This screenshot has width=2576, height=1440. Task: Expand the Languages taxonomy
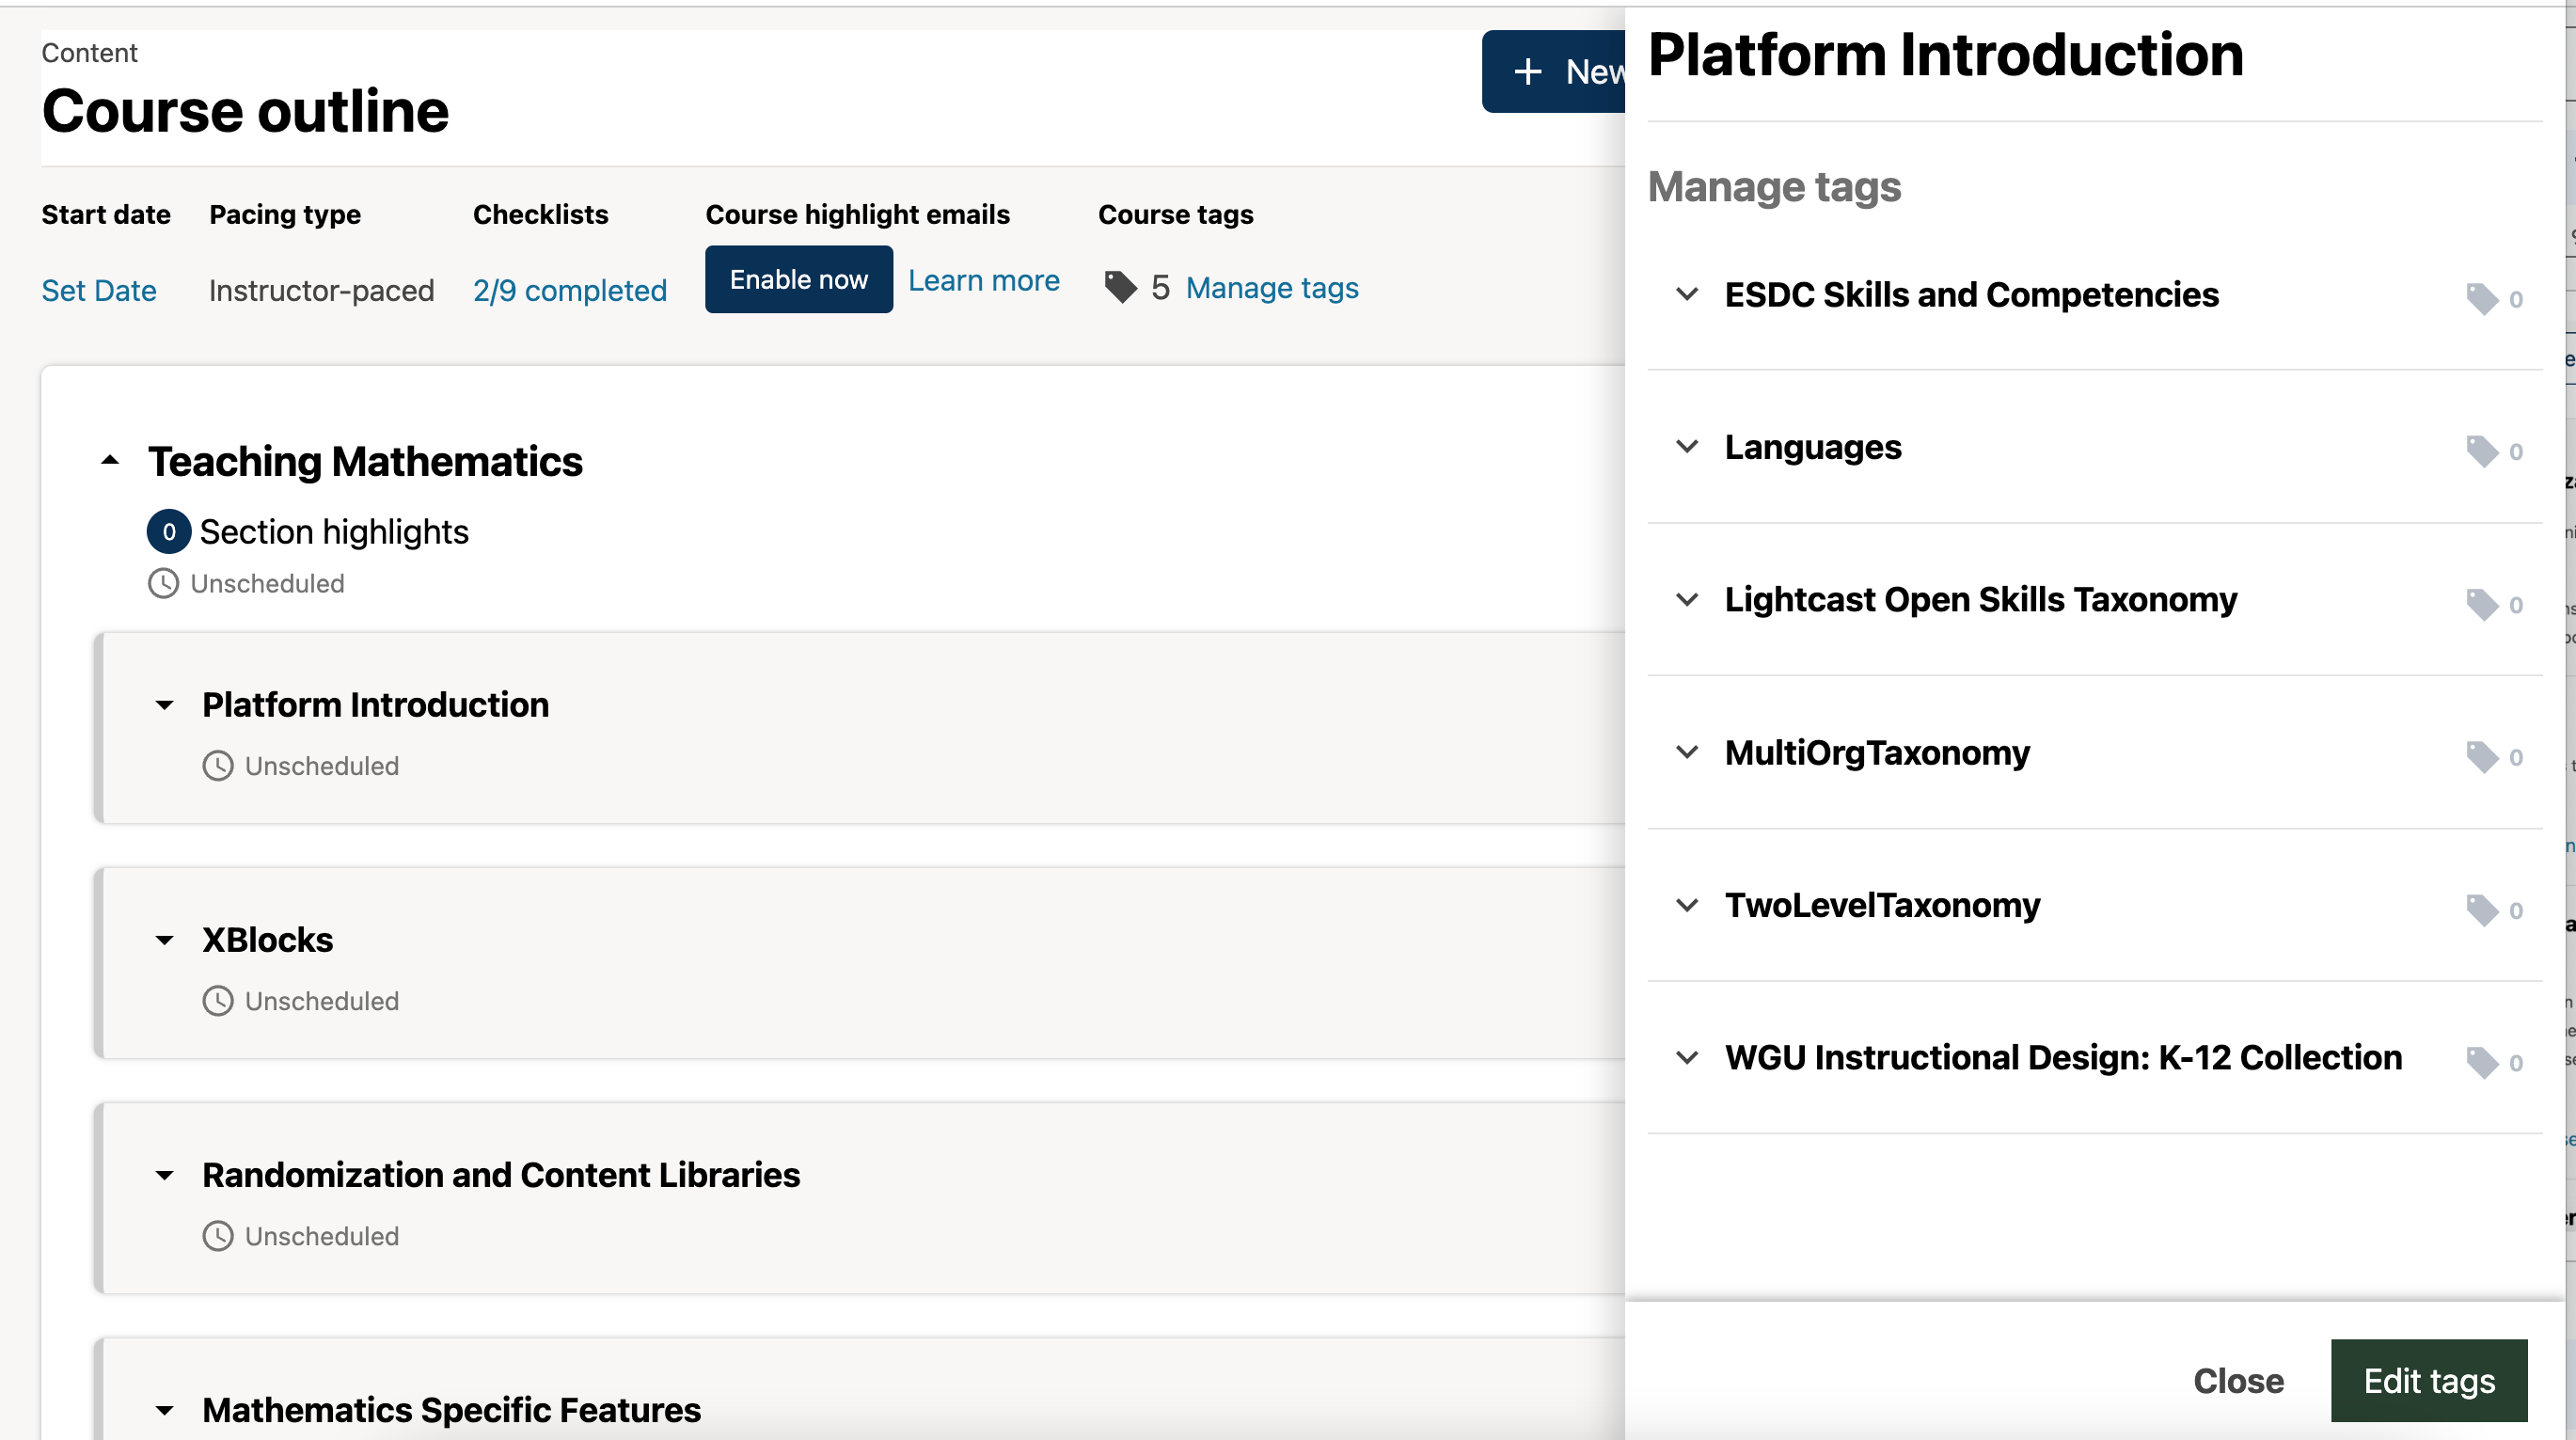[1687, 447]
